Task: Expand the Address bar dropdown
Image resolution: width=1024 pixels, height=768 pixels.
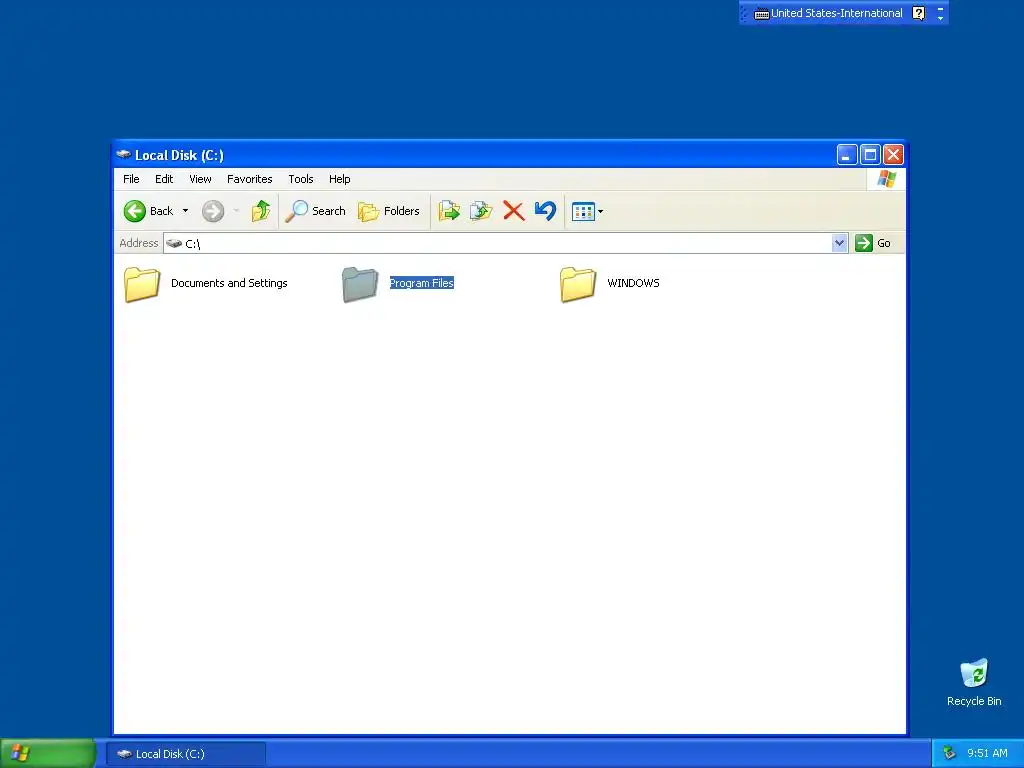Action: click(x=840, y=243)
